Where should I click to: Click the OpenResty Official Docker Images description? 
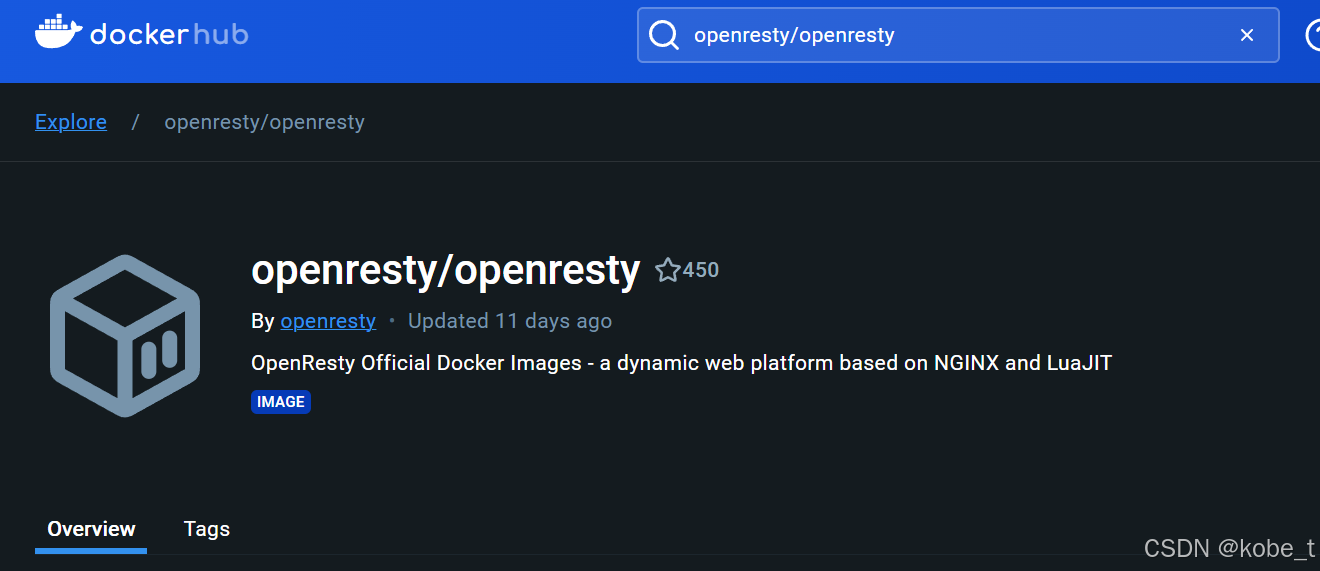pos(681,362)
